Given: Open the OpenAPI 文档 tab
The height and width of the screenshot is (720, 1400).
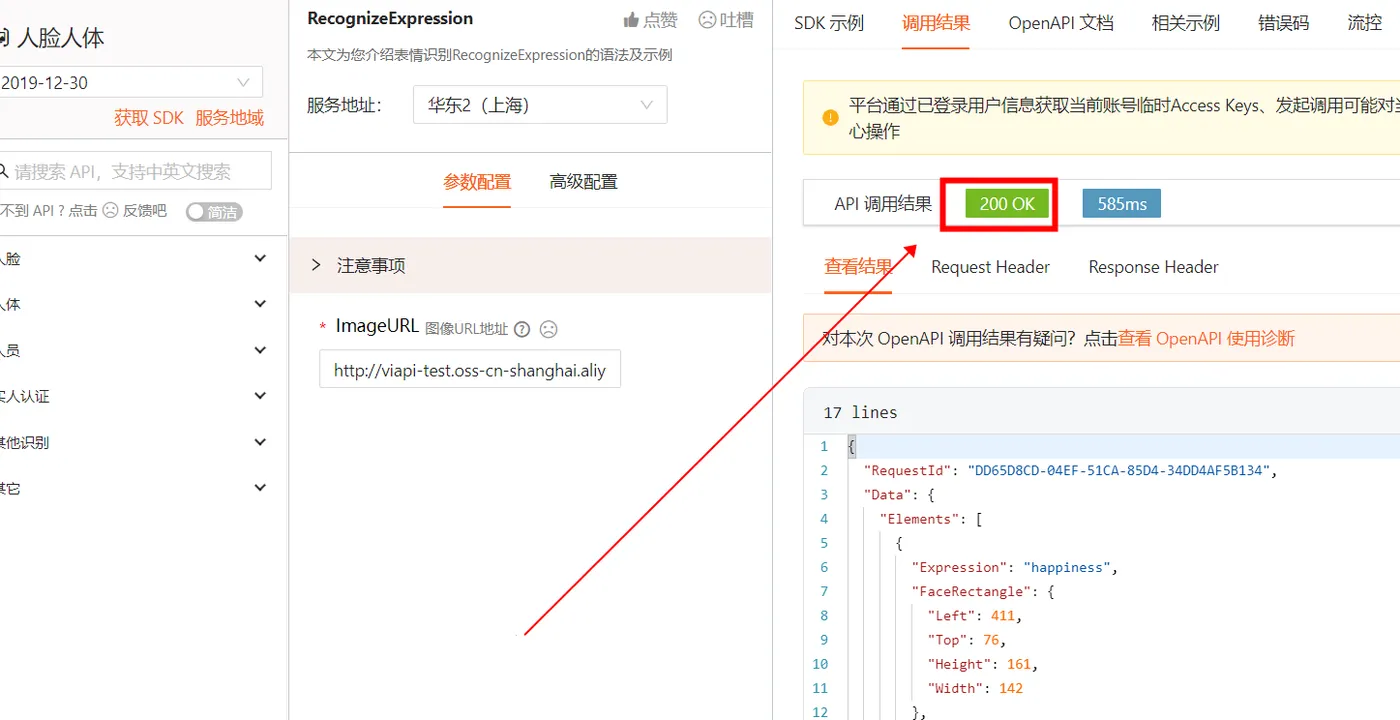Looking at the screenshot, I should (x=1061, y=22).
